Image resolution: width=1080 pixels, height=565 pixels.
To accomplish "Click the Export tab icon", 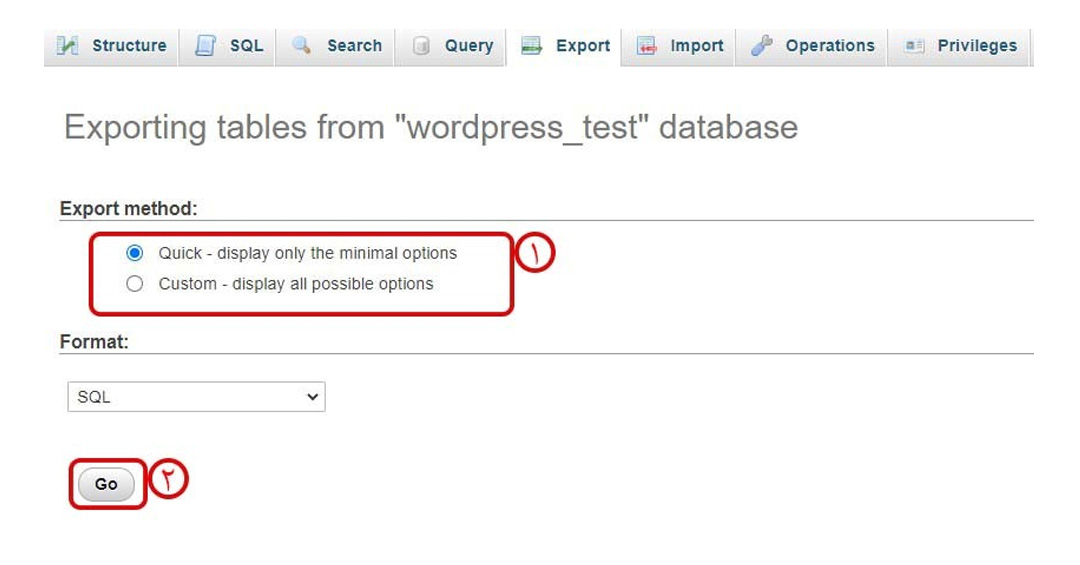I will click(531, 45).
